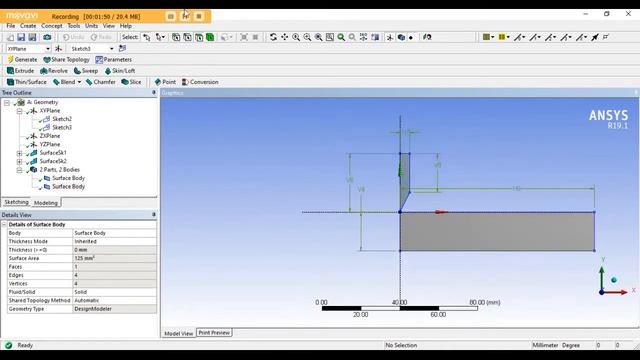Open the Units menu
The image size is (640, 360).
[x=91, y=26]
